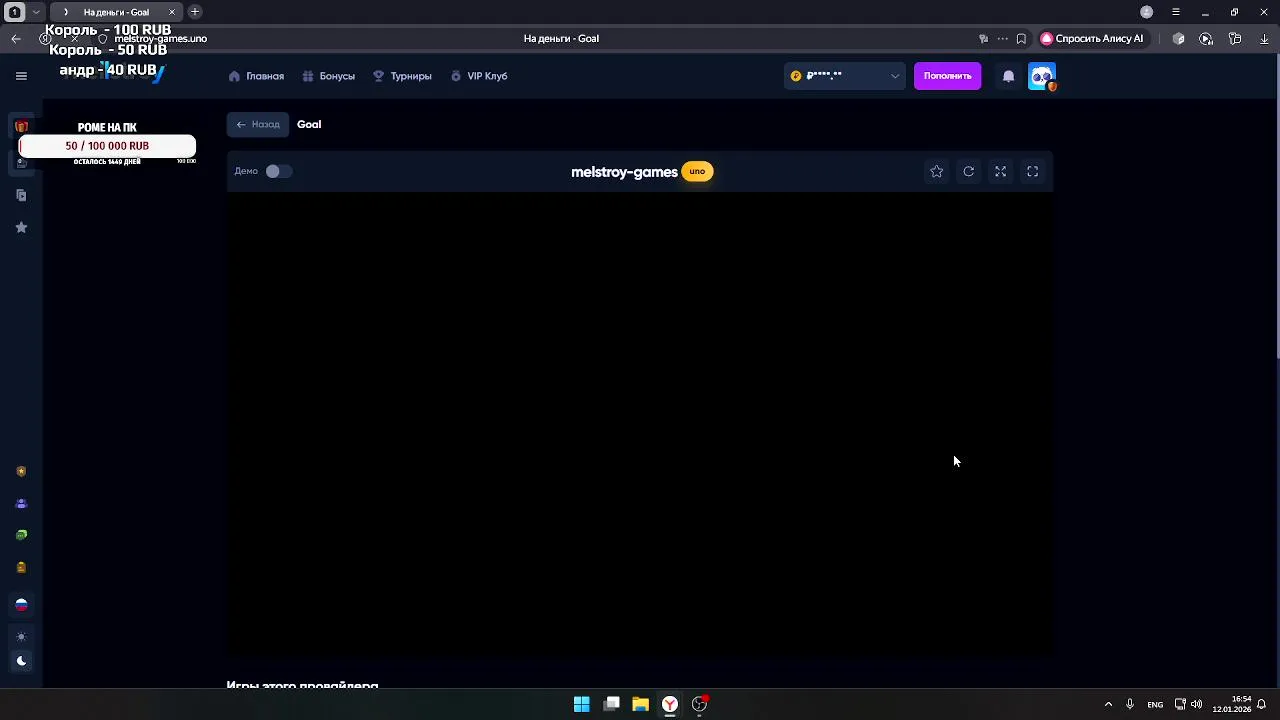Open the Yandex Browser taskbar icon
The width and height of the screenshot is (1280, 720).
click(670, 704)
